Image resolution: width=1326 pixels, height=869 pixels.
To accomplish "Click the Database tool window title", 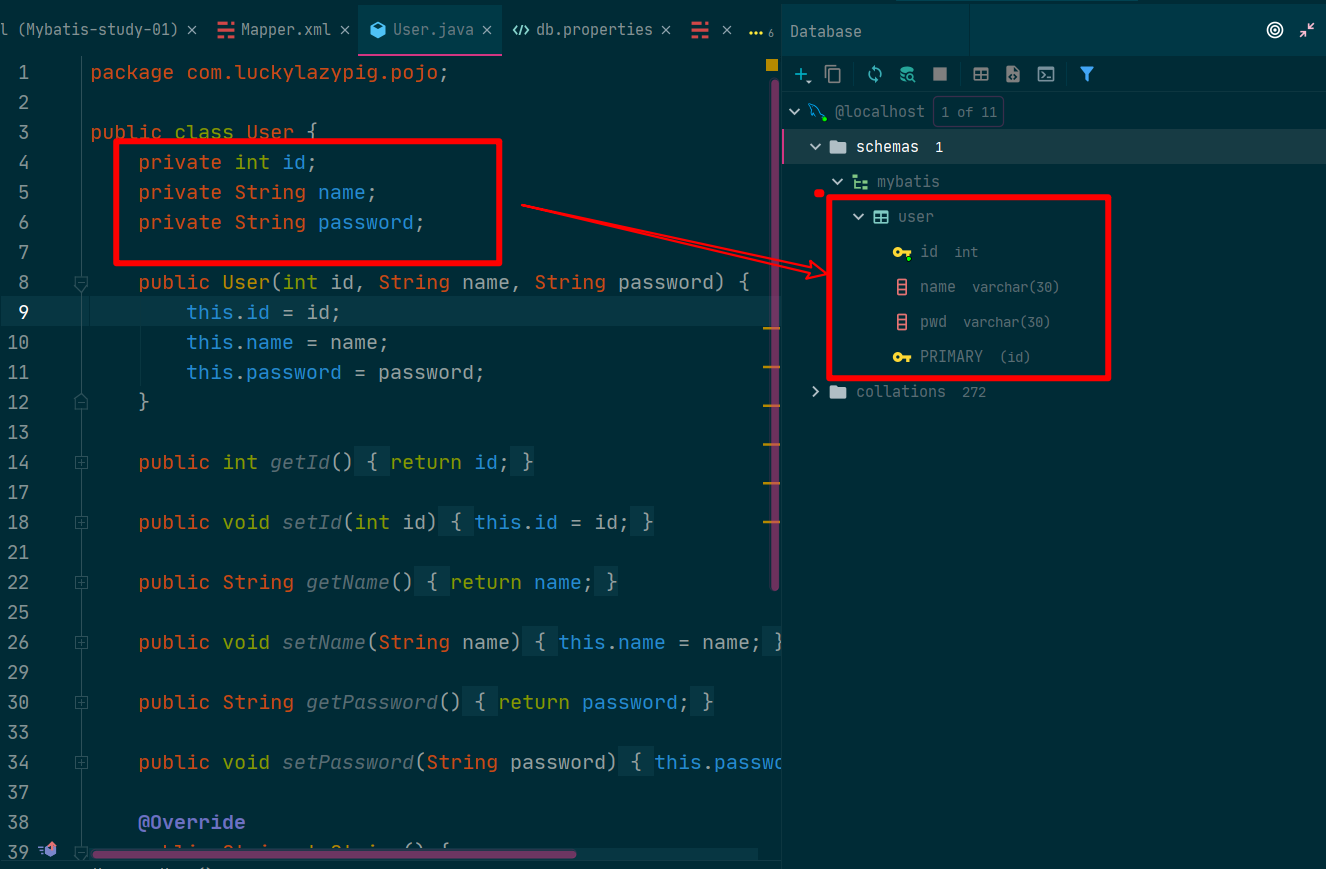I will point(825,31).
